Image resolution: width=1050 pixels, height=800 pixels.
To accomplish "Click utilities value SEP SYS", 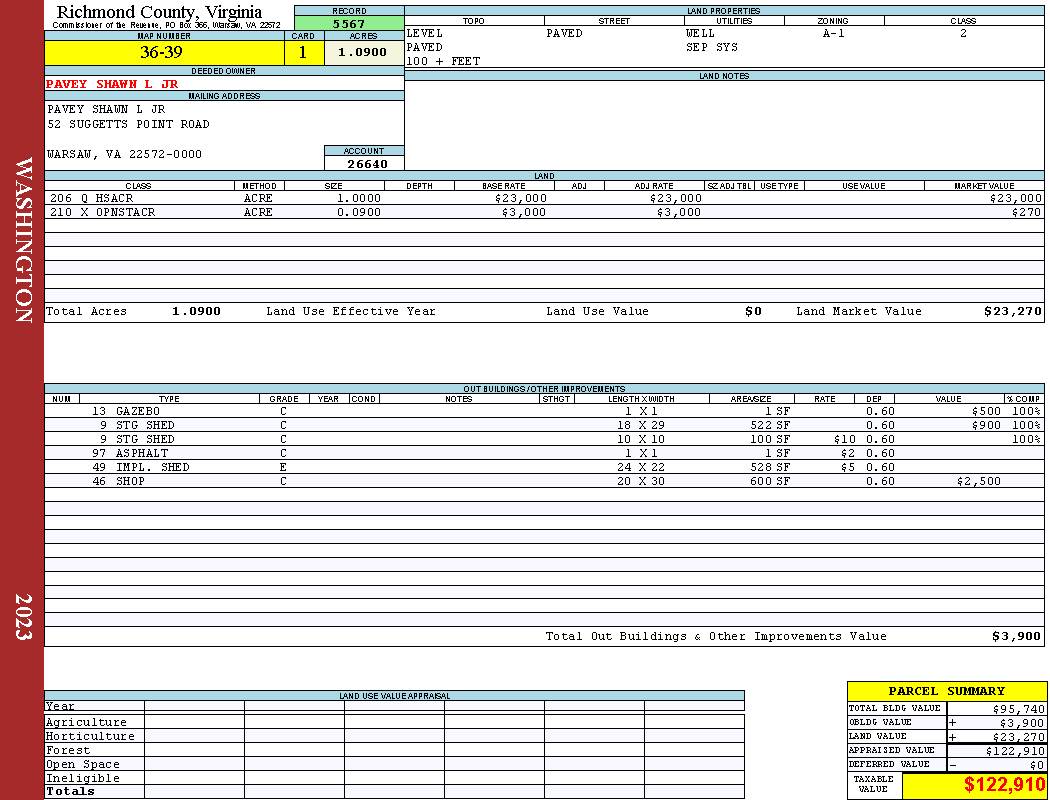I will pos(712,48).
